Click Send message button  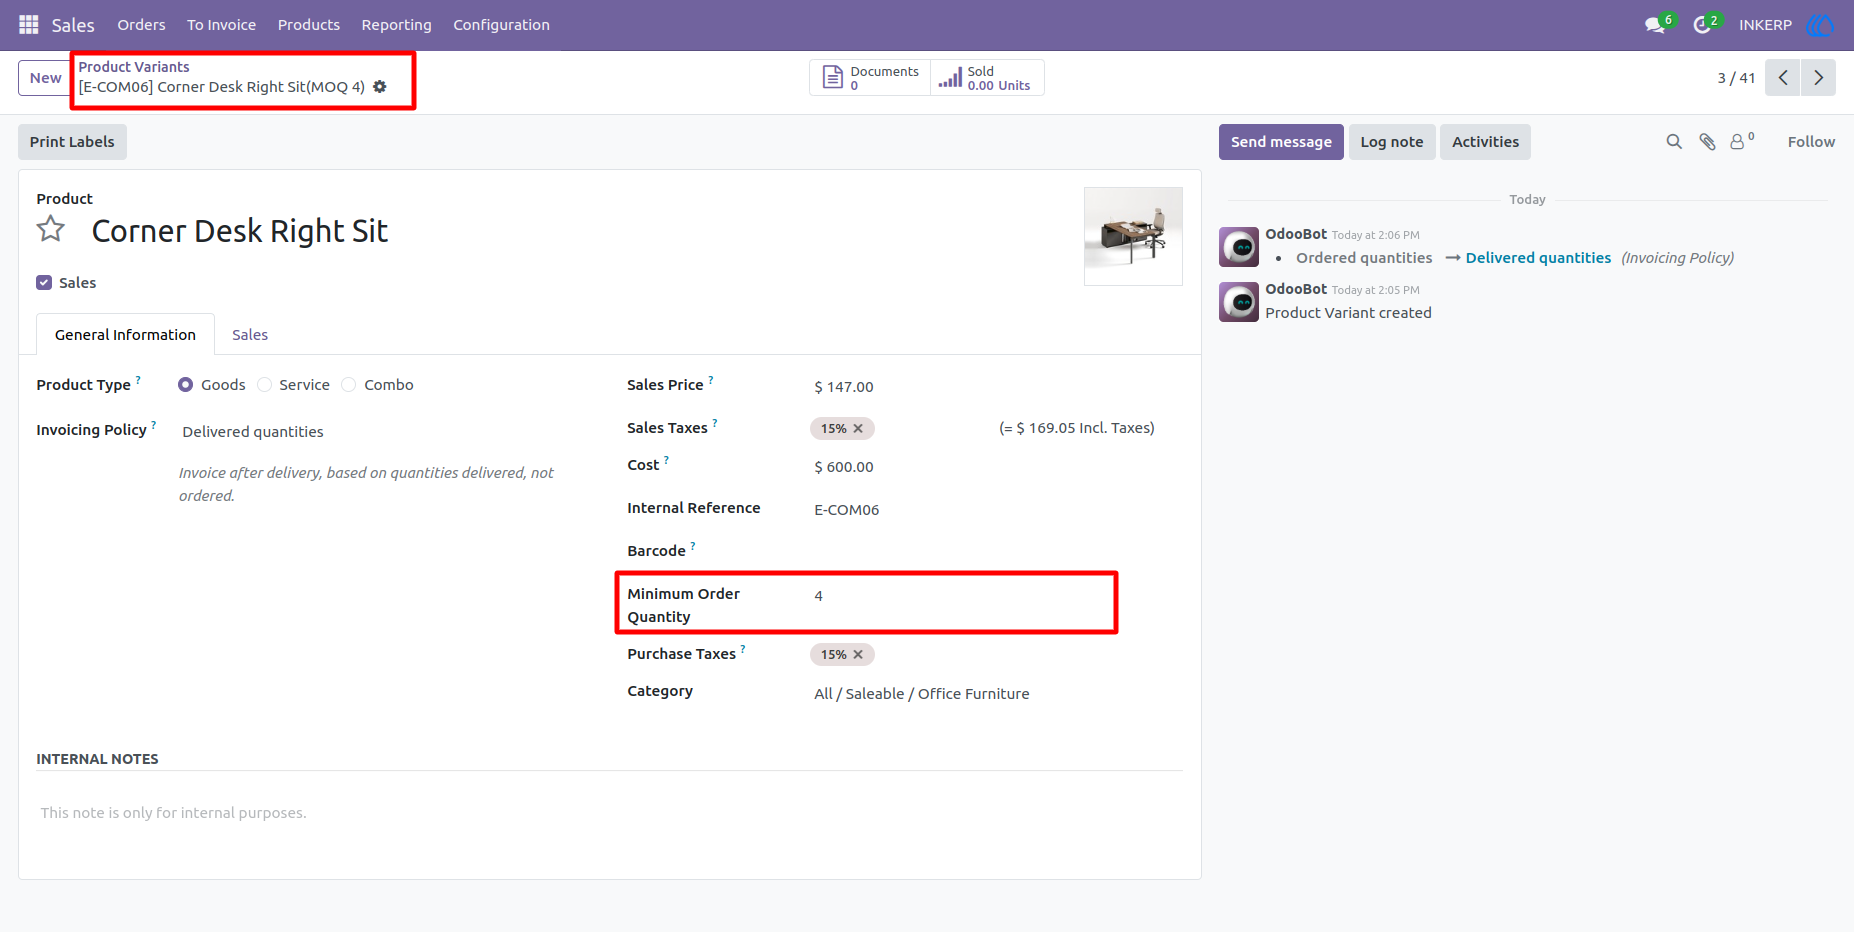(x=1281, y=142)
